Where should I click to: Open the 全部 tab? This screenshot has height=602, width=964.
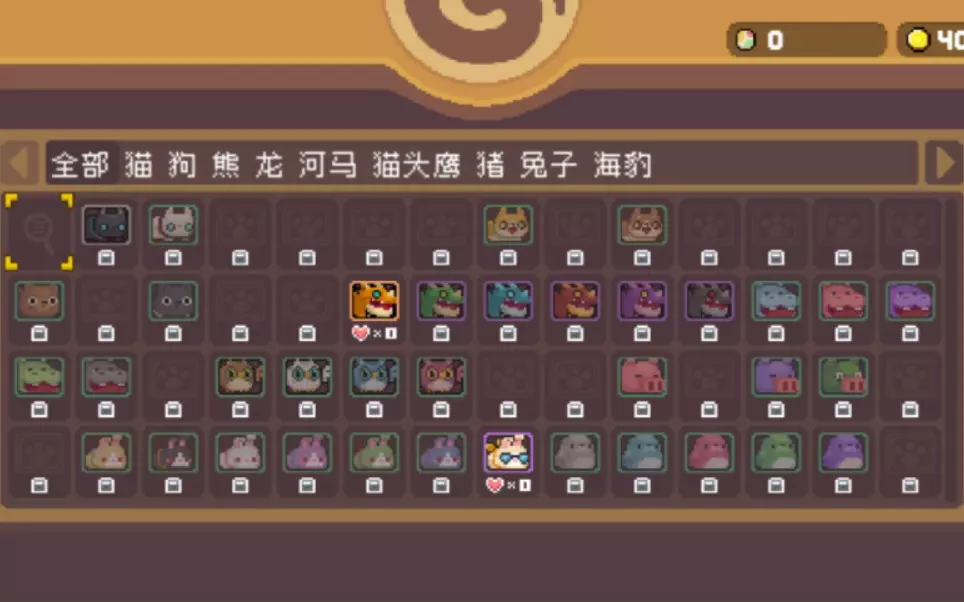pyautogui.click(x=80, y=165)
